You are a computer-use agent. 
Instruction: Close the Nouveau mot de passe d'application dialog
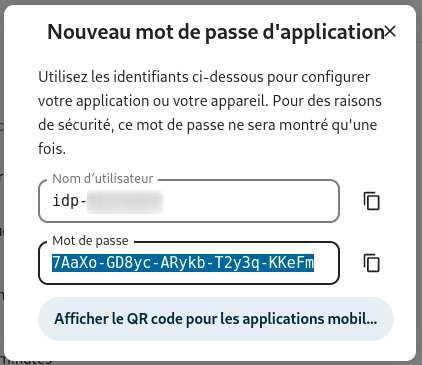pyautogui.click(x=390, y=32)
